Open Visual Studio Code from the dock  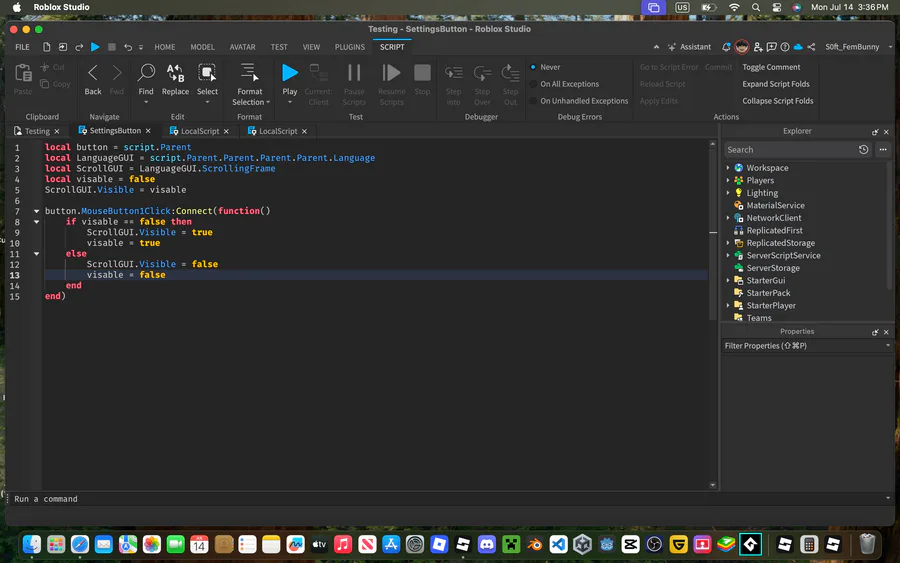tap(558, 544)
